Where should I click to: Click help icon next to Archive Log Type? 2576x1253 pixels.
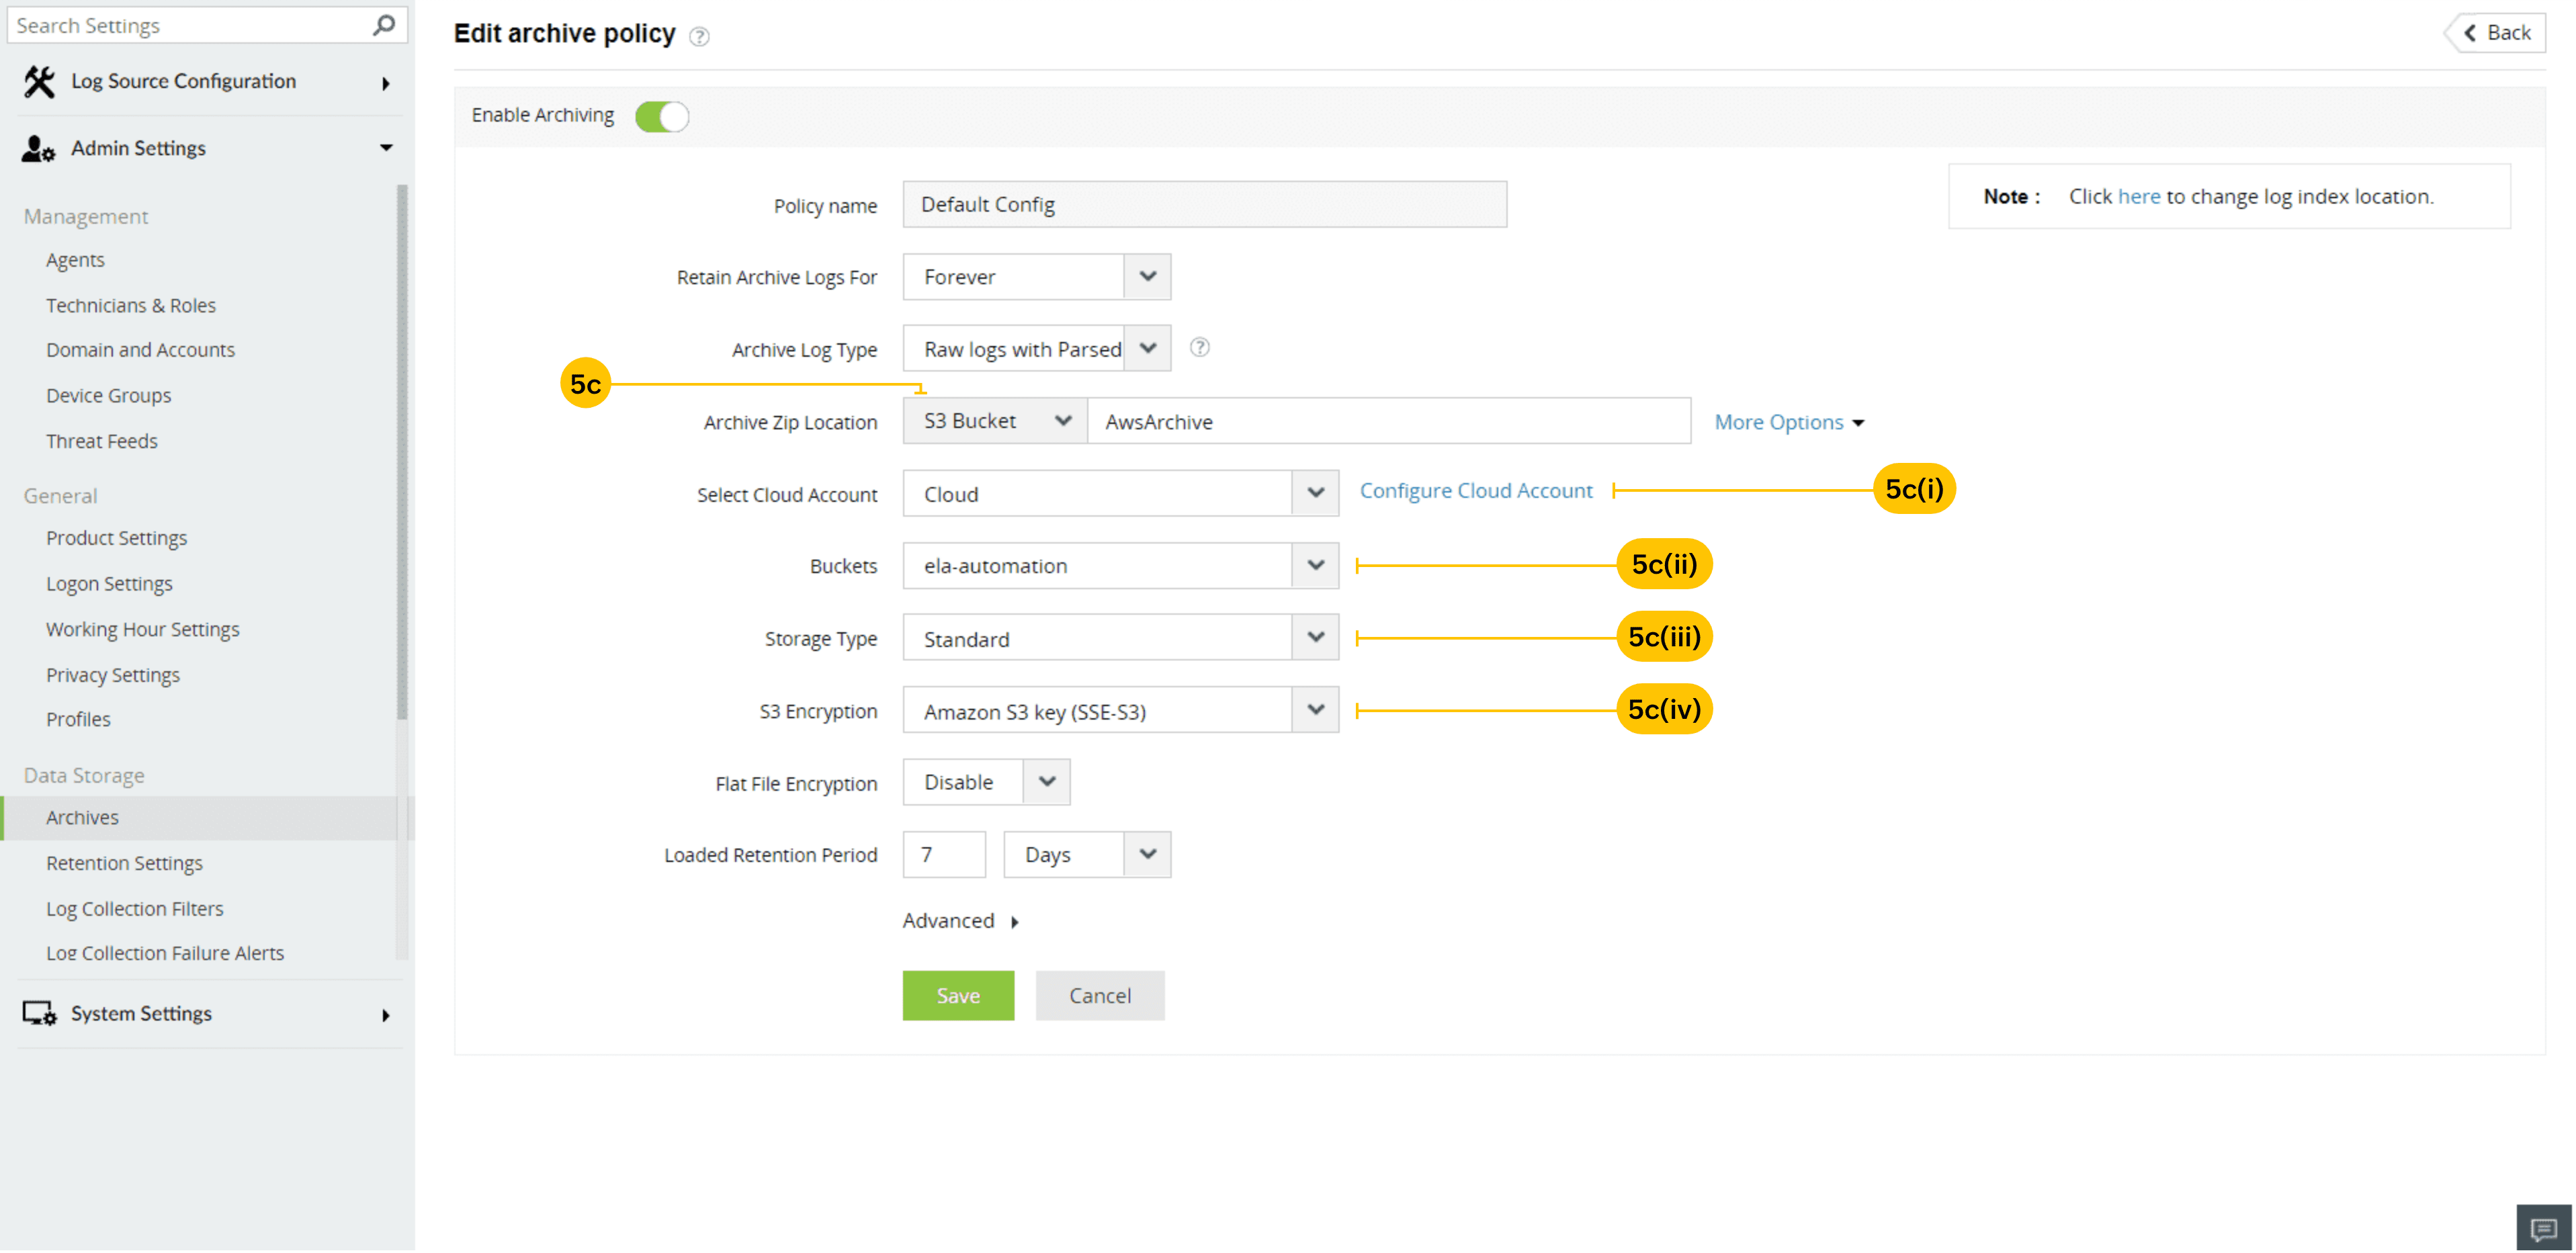(x=1199, y=348)
